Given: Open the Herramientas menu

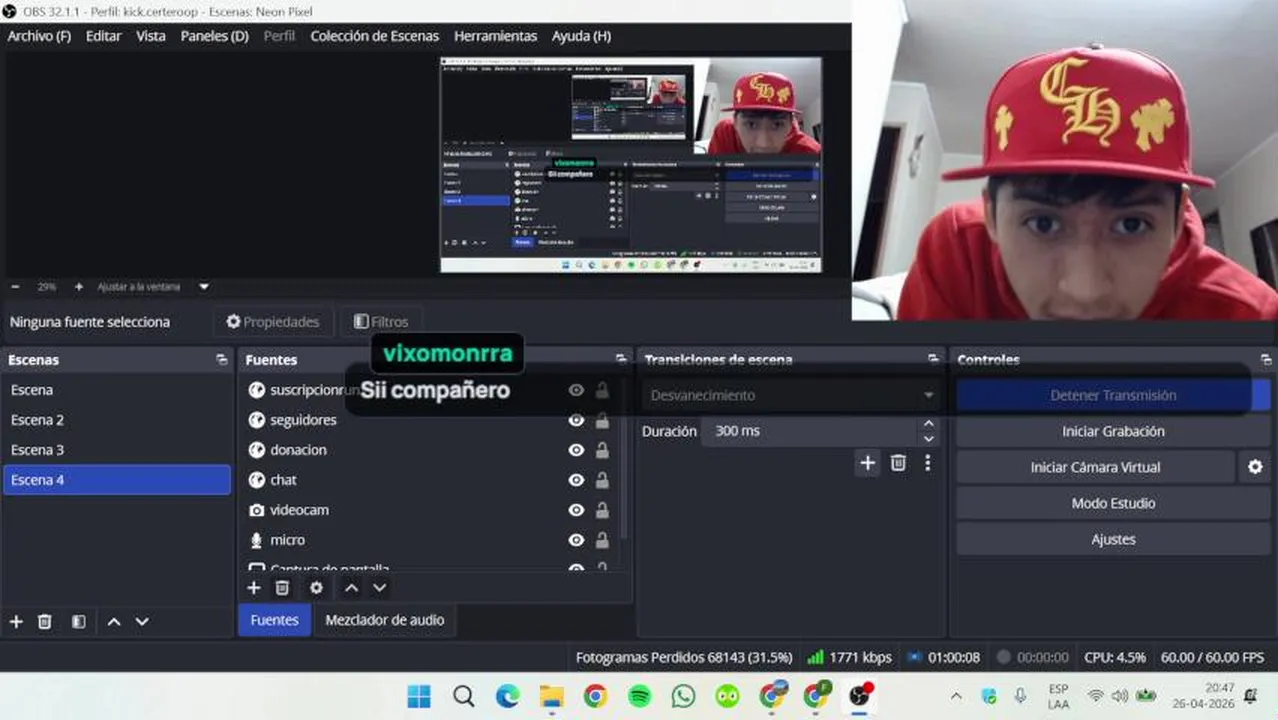Looking at the screenshot, I should pos(495,36).
